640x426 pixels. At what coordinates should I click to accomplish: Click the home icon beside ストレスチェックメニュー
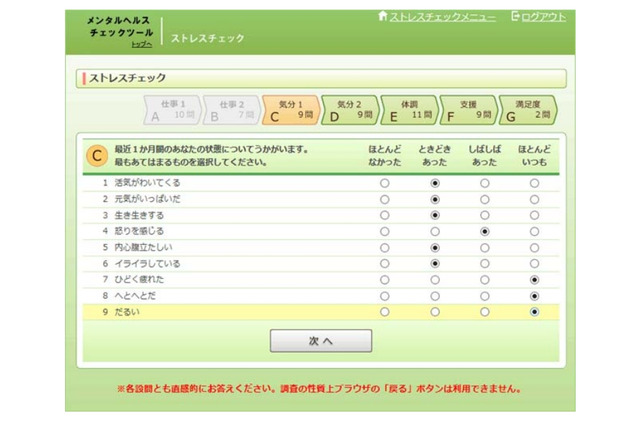click(382, 16)
